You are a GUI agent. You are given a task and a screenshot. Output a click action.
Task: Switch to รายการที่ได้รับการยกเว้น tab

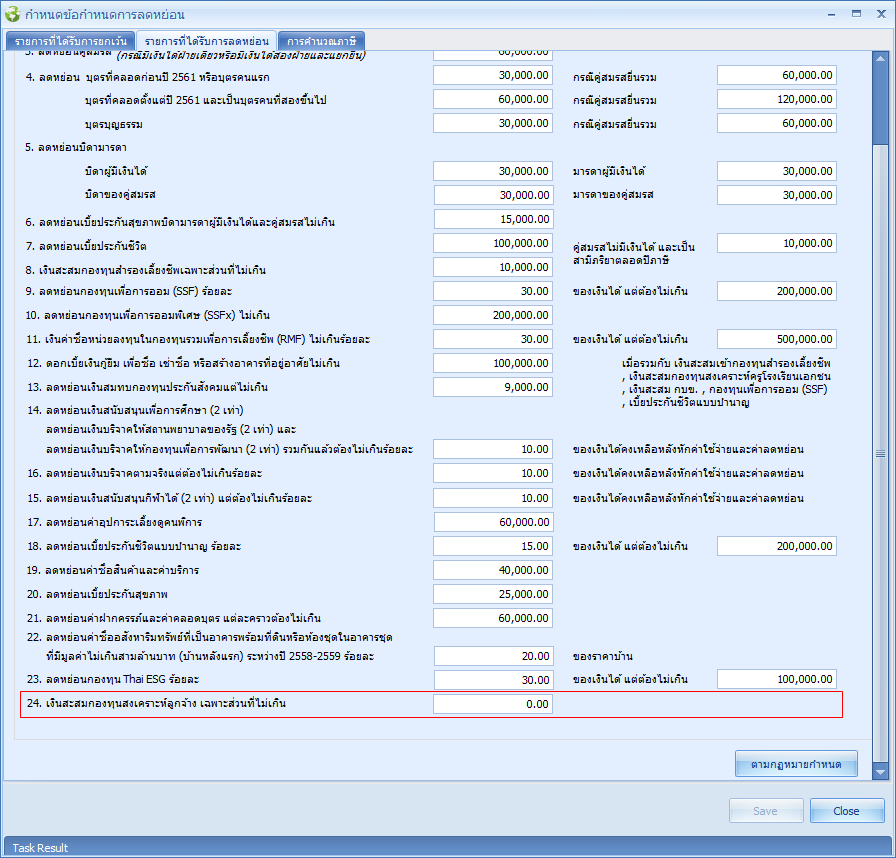pos(70,41)
